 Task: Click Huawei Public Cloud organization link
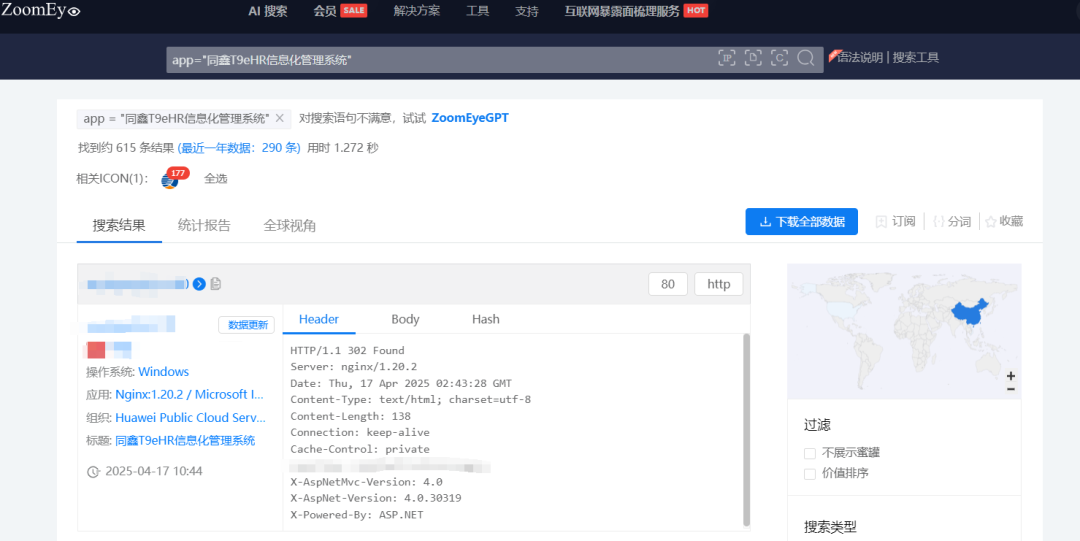point(190,418)
